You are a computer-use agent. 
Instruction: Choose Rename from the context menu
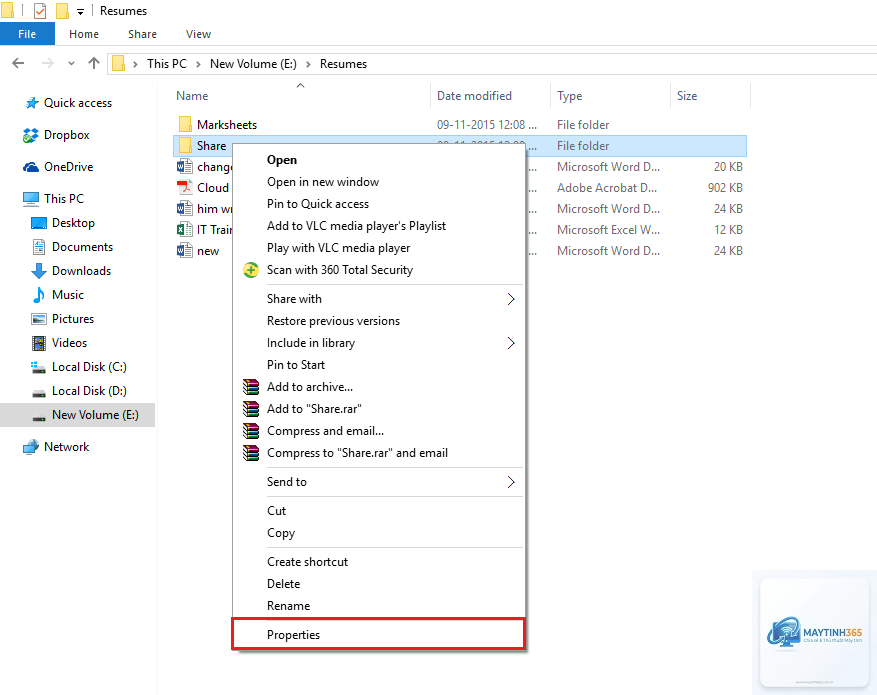[x=379, y=606]
